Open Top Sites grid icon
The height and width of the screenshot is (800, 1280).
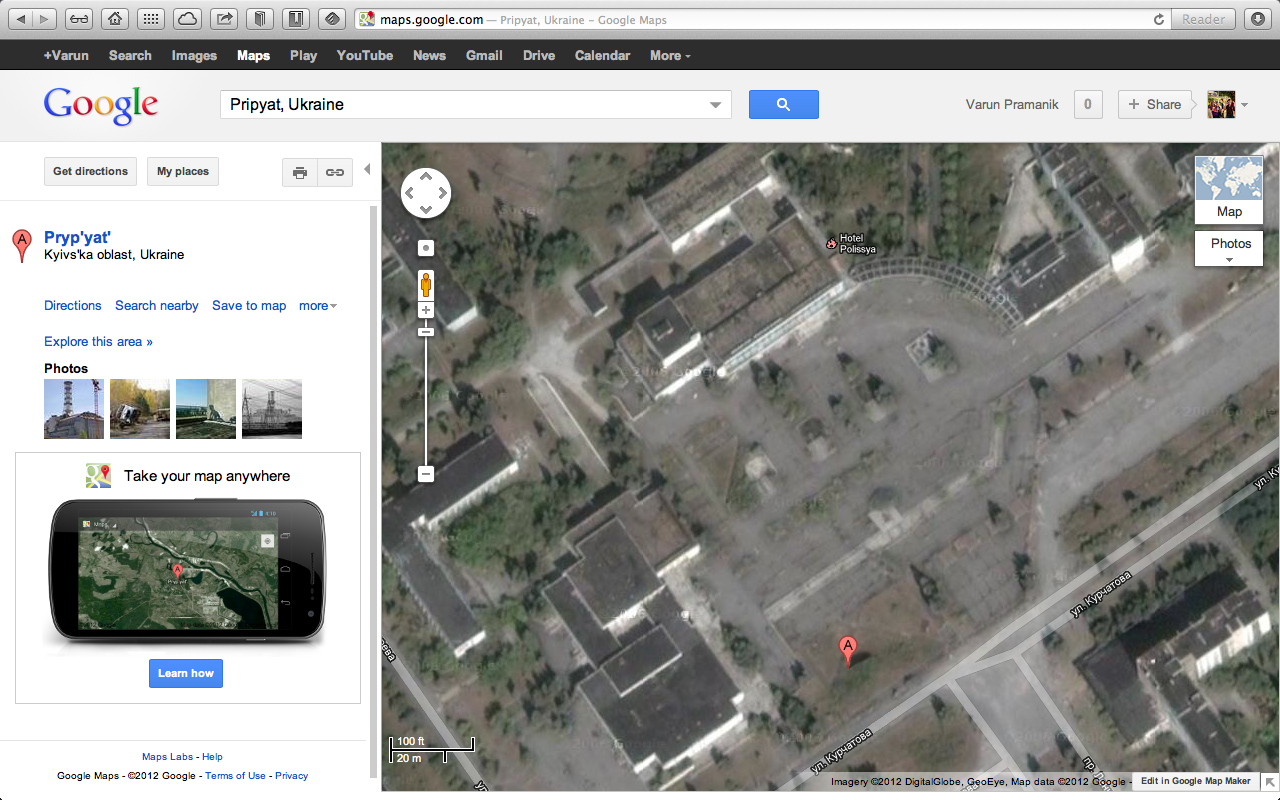pyautogui.click(x=151, y=19)
